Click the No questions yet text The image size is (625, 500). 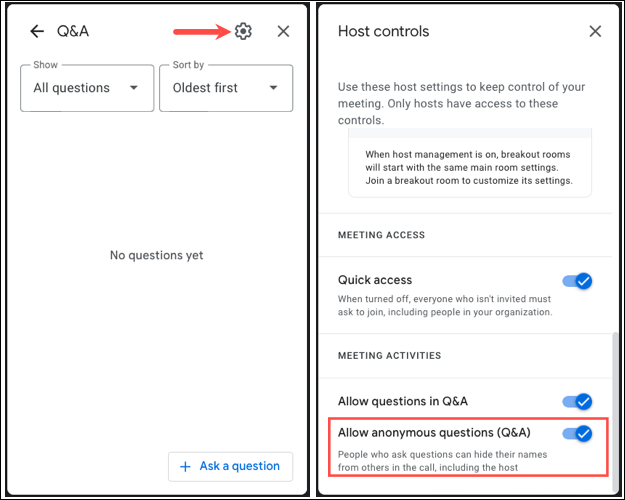(x=156, y=255)
